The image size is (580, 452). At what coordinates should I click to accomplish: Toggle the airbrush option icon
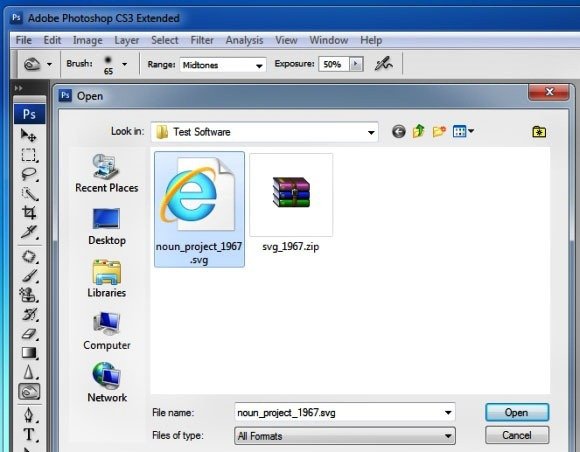(384, 64)
